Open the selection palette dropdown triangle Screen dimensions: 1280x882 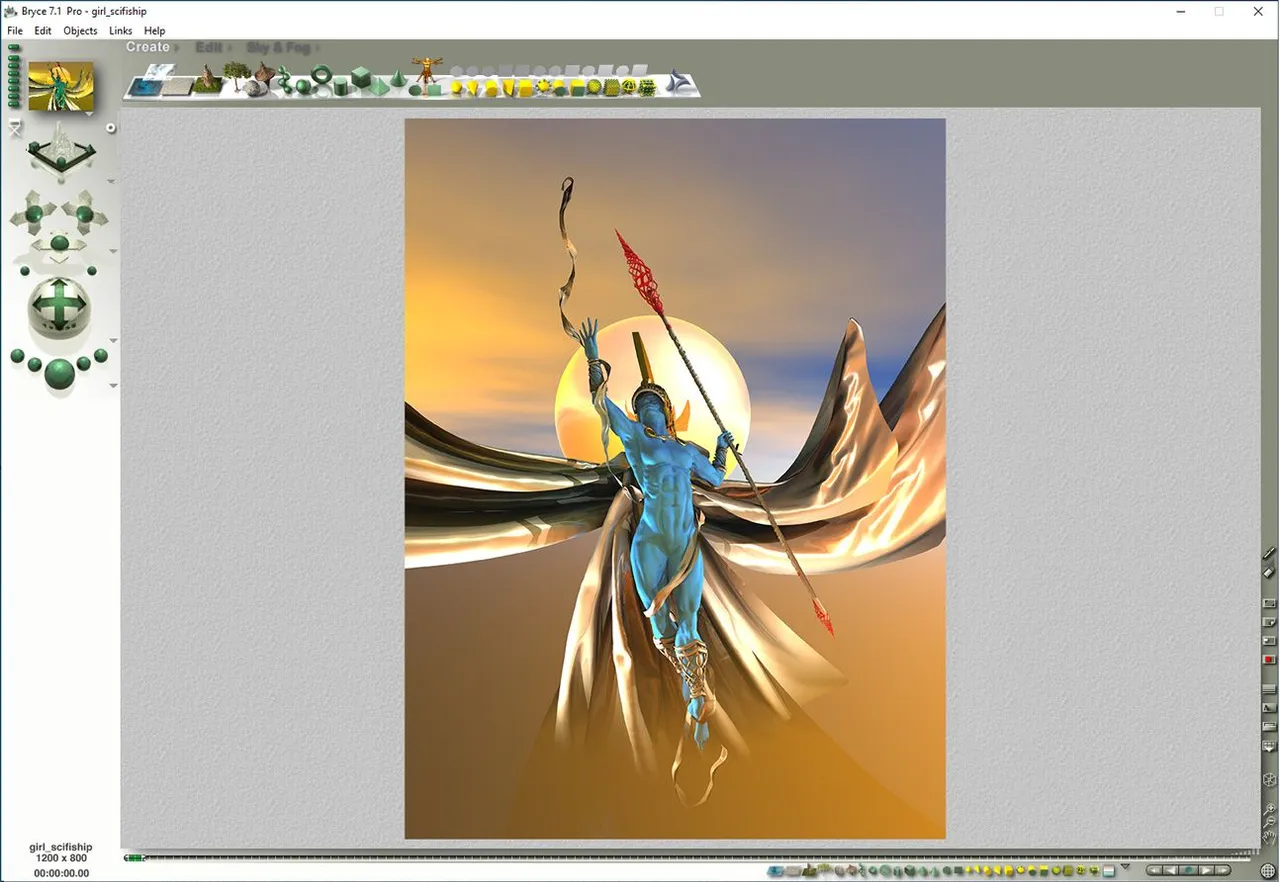(1125, 867)
